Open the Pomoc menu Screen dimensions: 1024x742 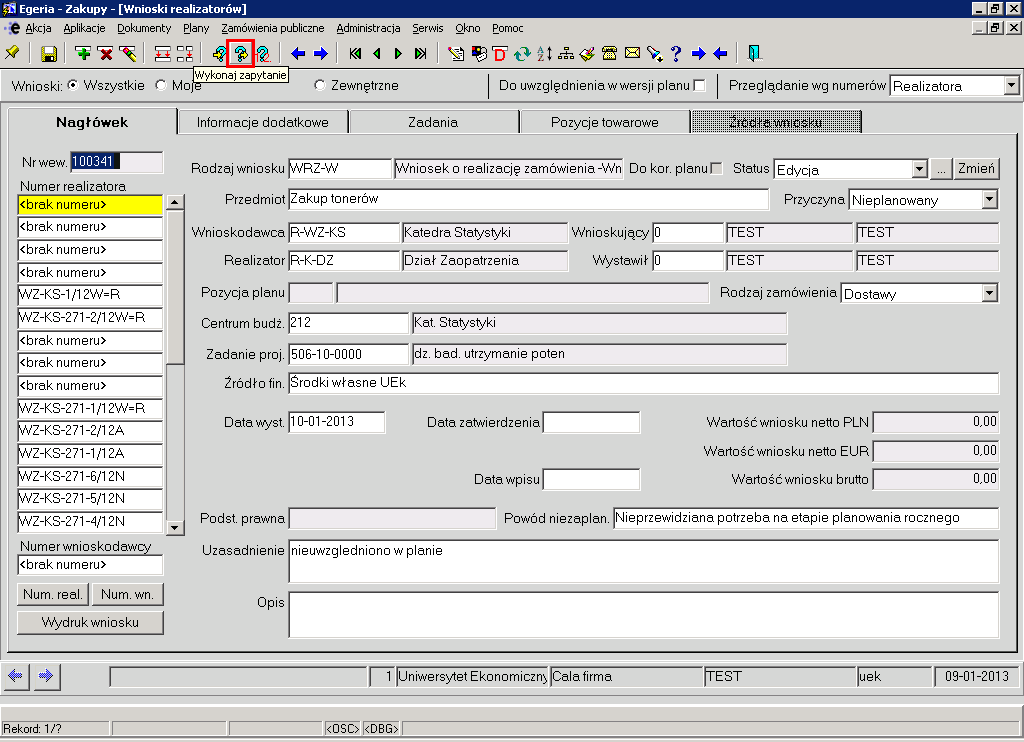coord(507,28)
